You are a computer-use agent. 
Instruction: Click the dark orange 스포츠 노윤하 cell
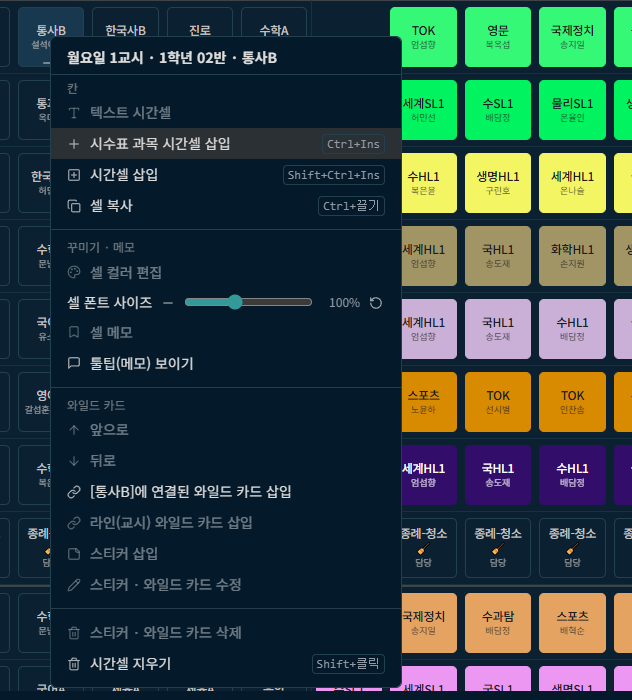pyautogui.click(x=429, y=402)
